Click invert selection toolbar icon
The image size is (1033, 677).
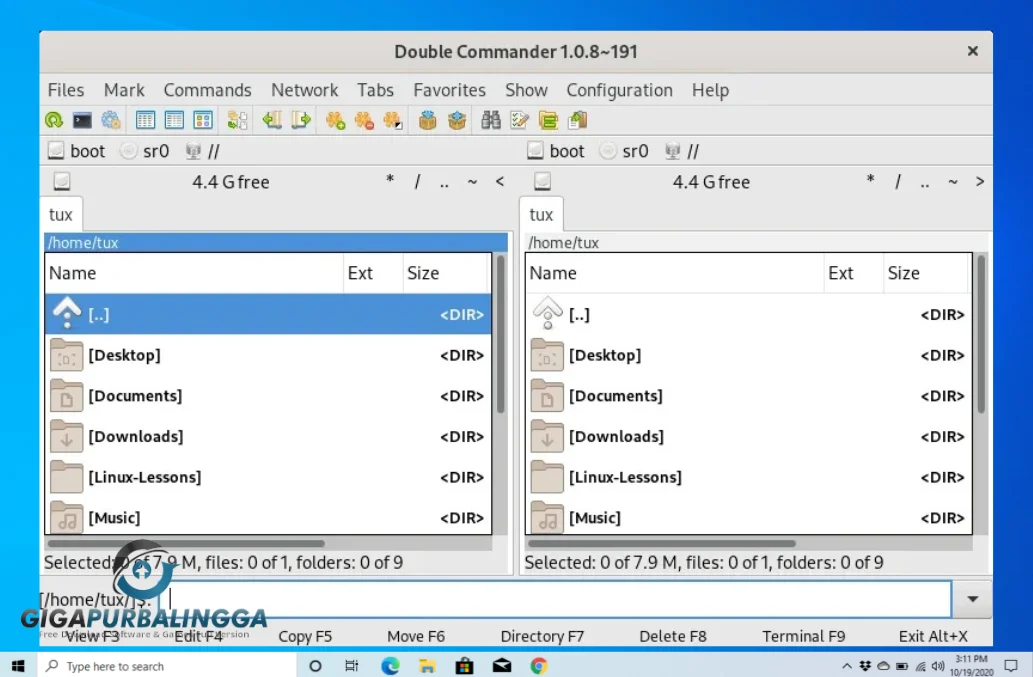click(x=393, y=120)
